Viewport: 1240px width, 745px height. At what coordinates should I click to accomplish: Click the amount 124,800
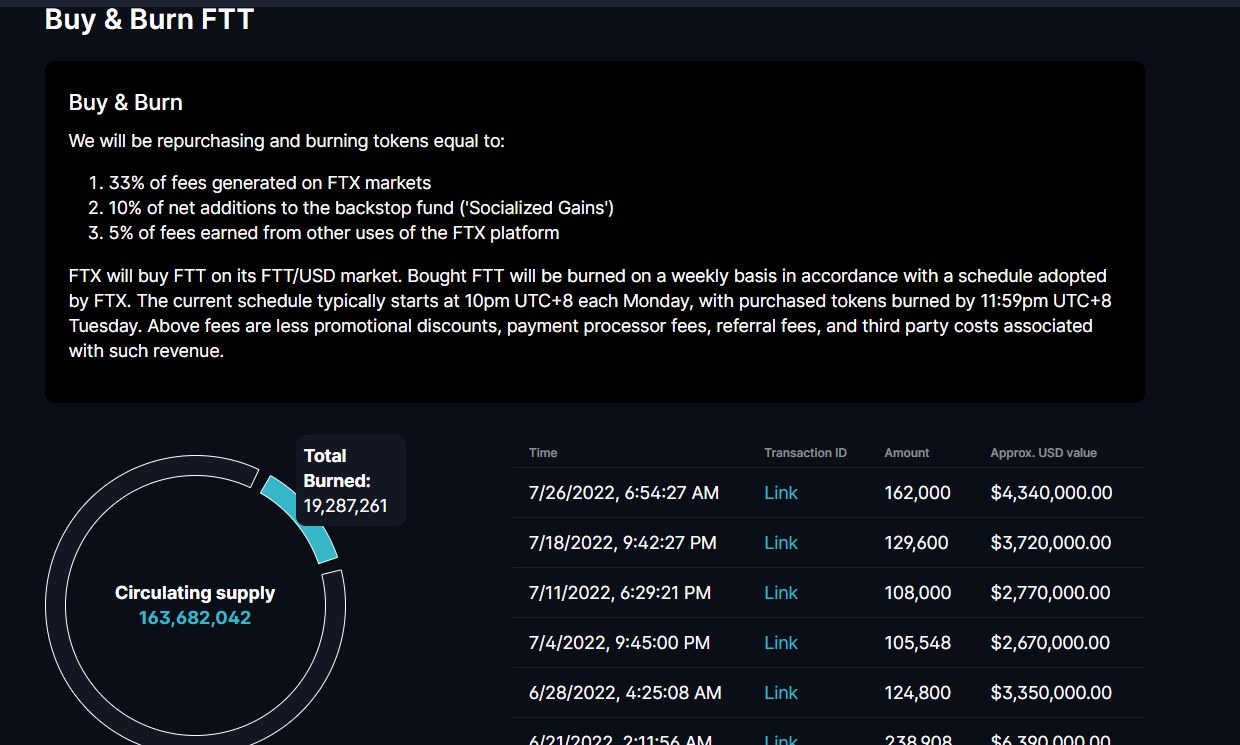918,693
